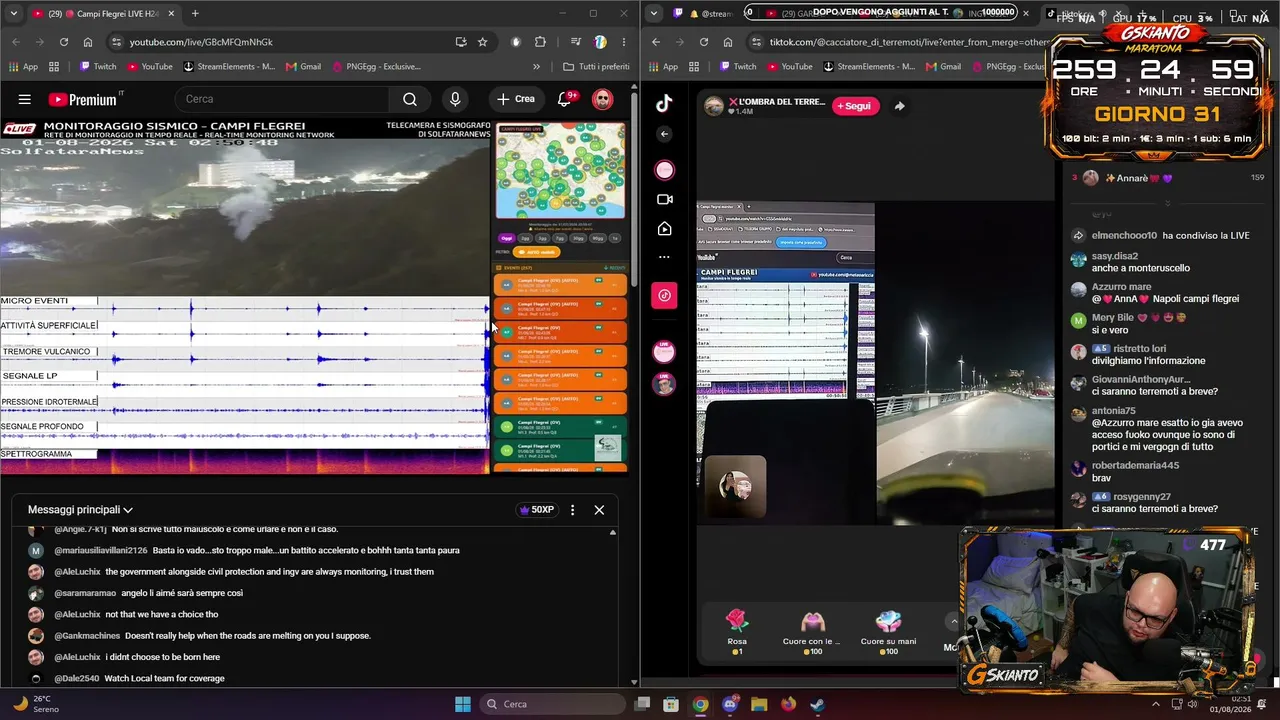Open streamer avatar L'OMBRA DEL TERRE...
Screen dimensions: 1280x720
coord(714,106)
